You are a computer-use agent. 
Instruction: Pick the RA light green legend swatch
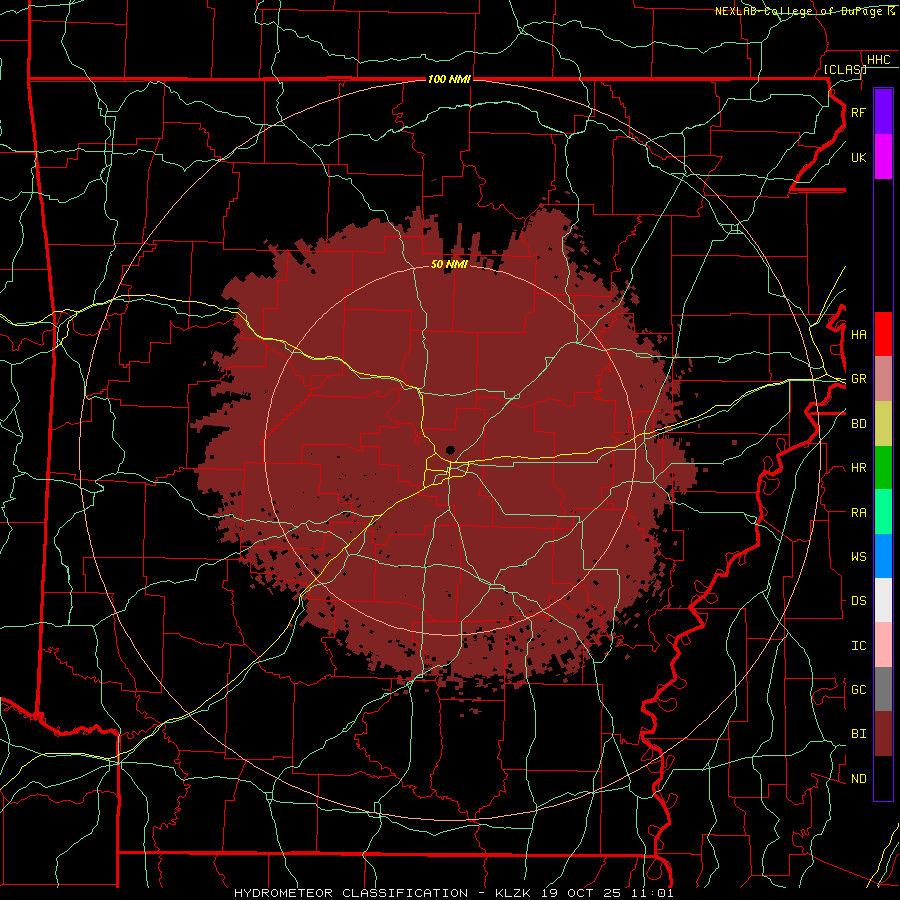[883, 512]
